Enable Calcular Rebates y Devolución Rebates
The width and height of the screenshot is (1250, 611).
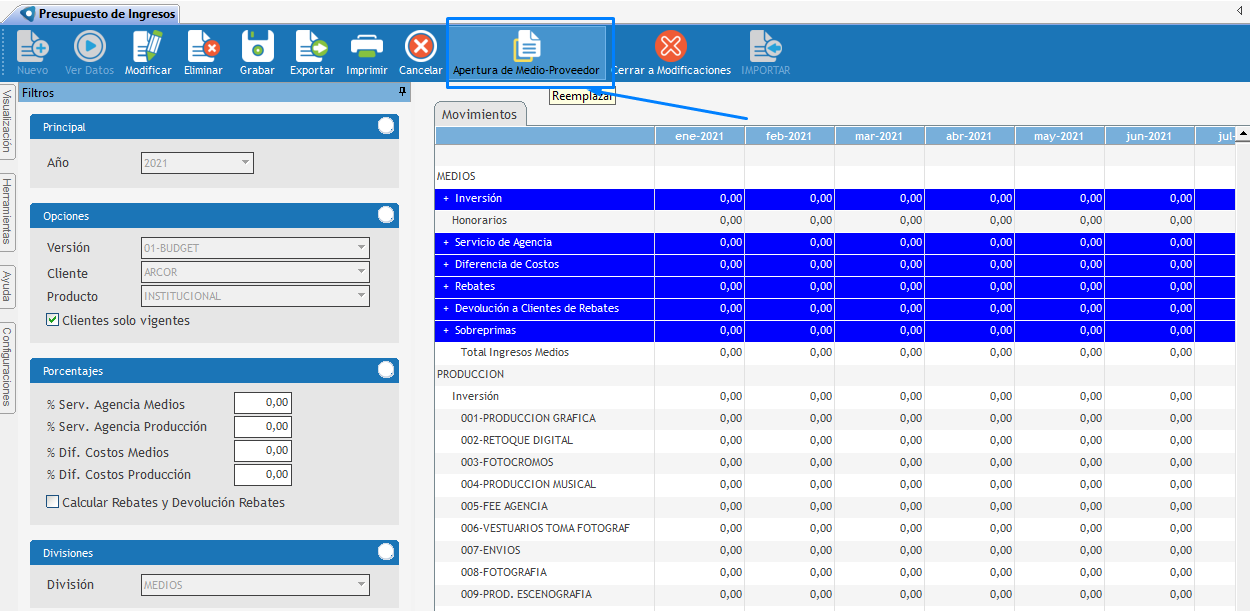[53, 502]
